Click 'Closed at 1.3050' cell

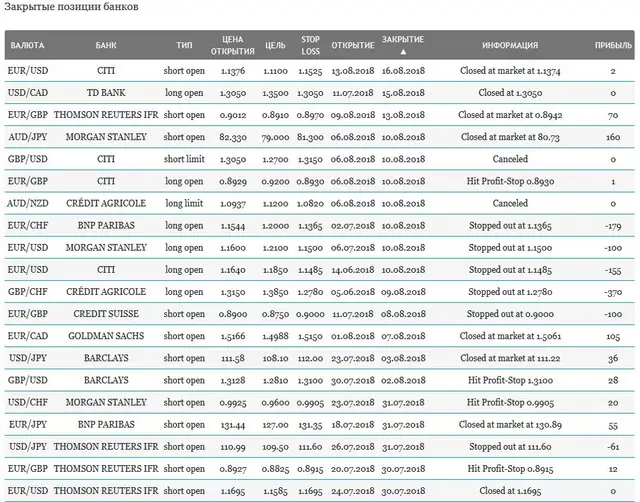tap(510, 93)
